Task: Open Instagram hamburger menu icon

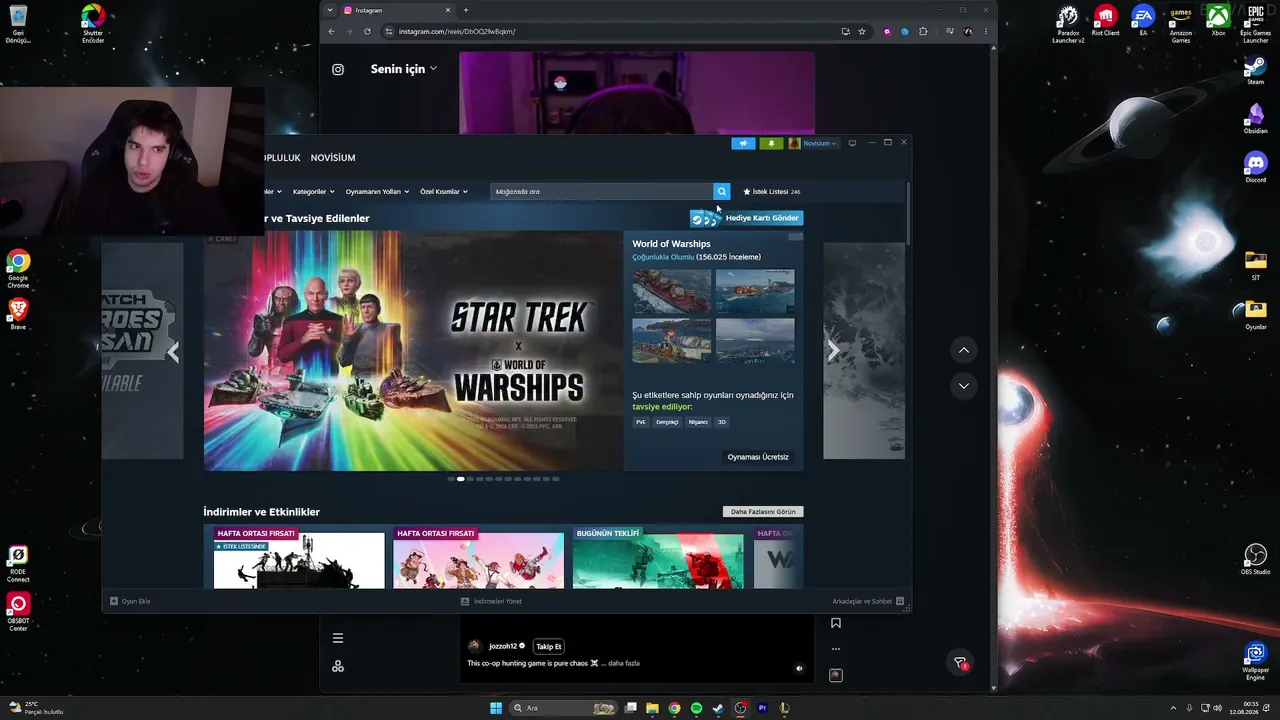Action: [338, 638]
